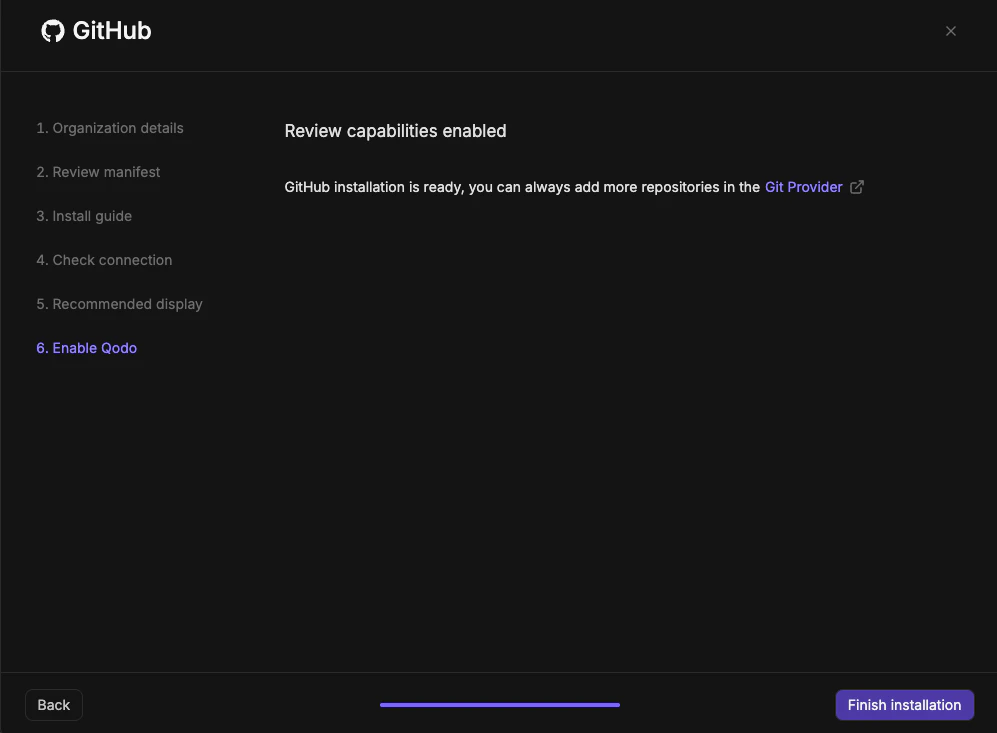Select step 2 Review manifest
The image size is (997, 733).
[x=98, y=172]
